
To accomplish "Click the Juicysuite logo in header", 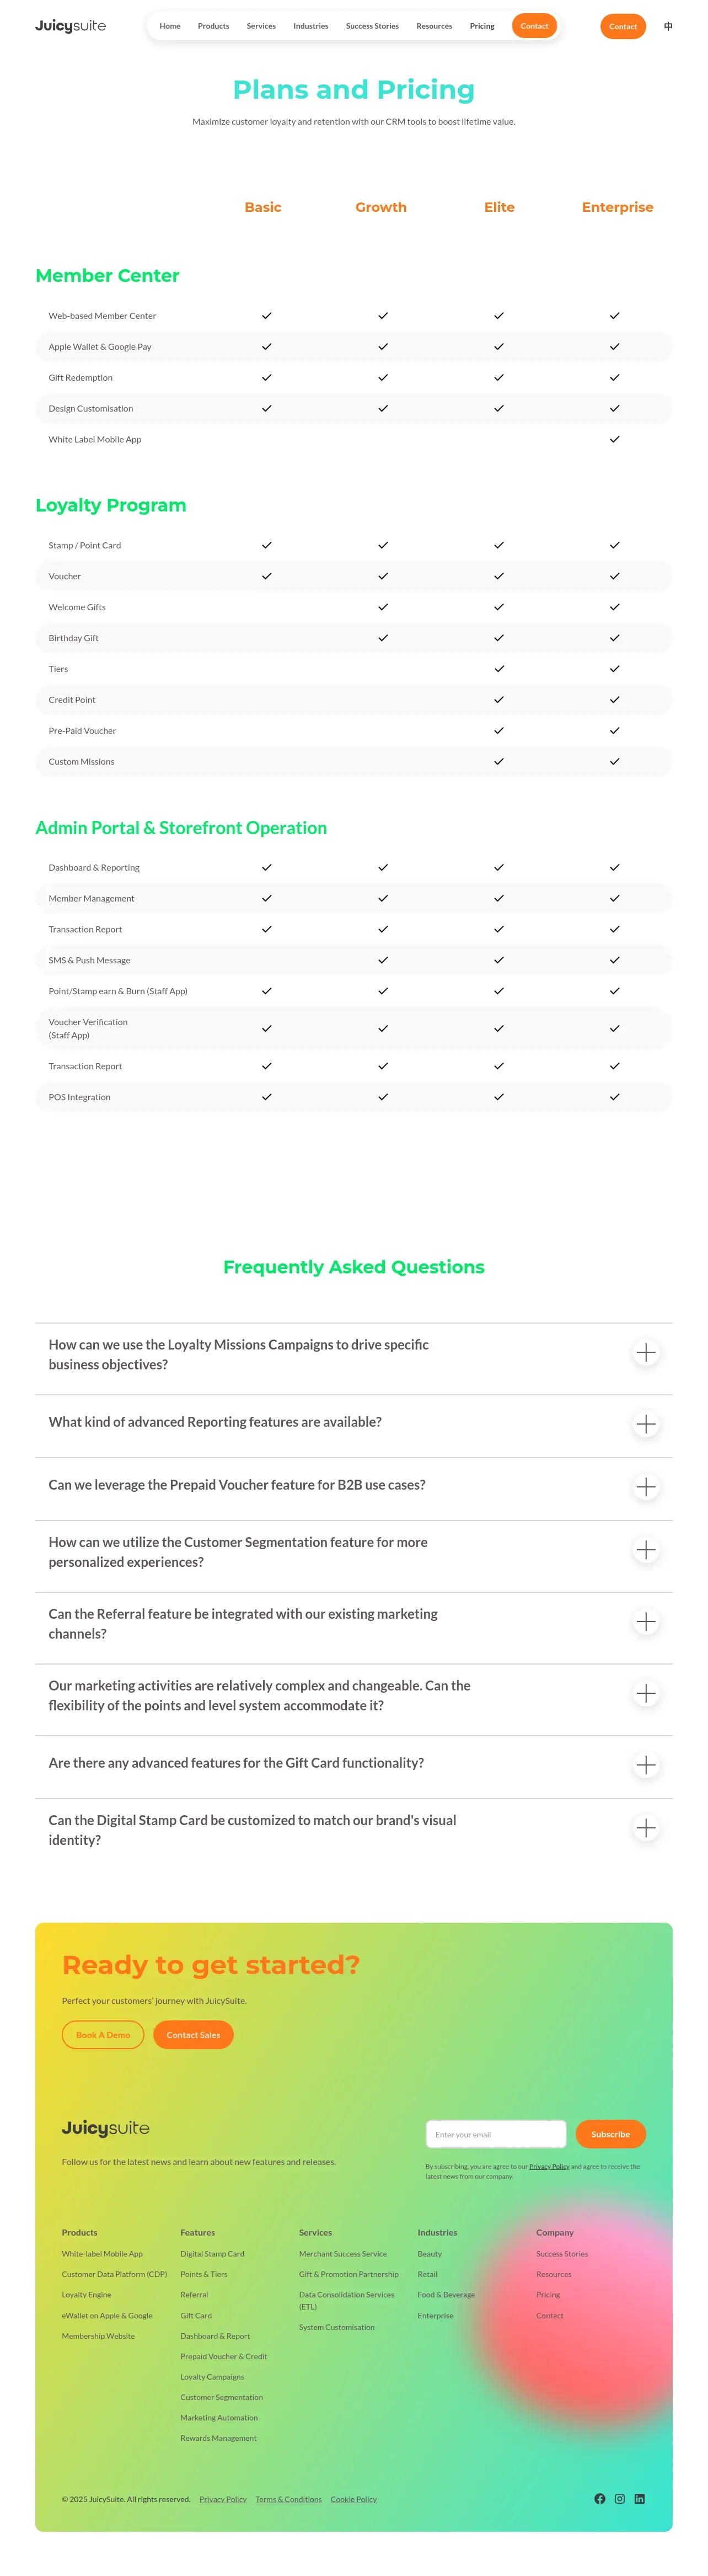I will point(70,26).
